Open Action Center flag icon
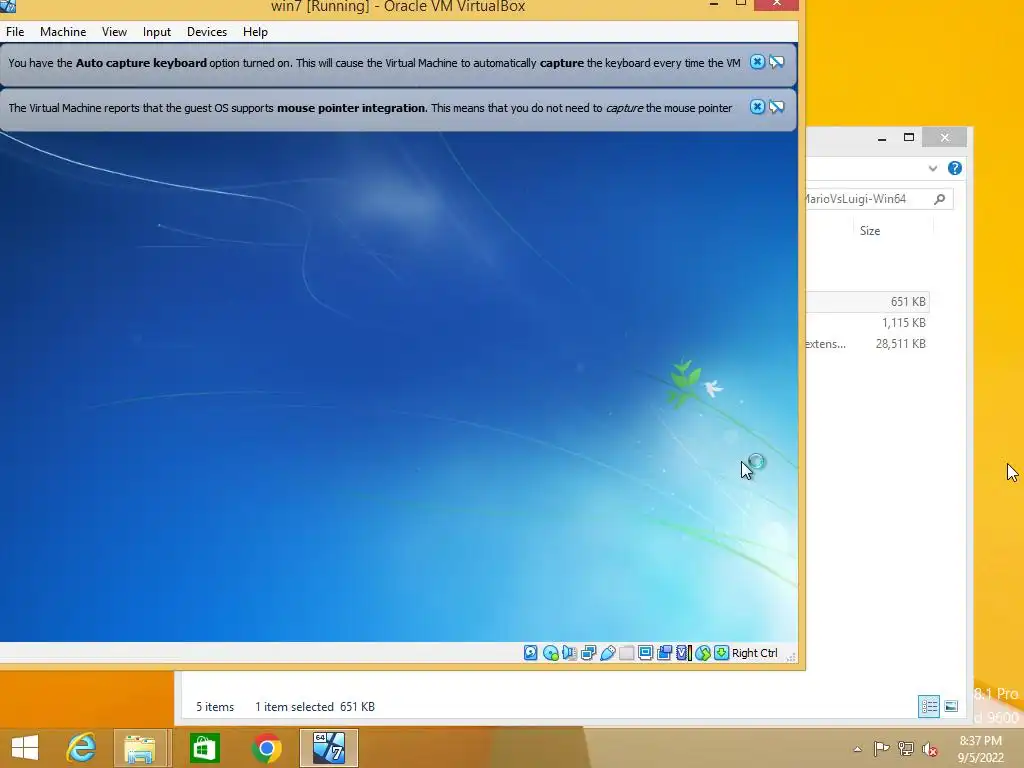1024x768 pixels. tap(882, 748)
